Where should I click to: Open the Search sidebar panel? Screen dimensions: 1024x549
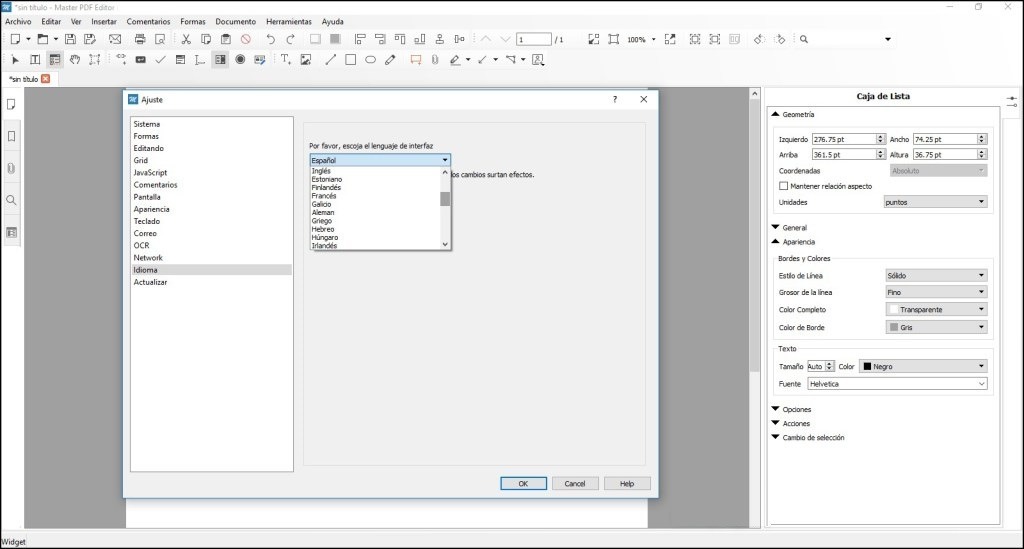11,200
